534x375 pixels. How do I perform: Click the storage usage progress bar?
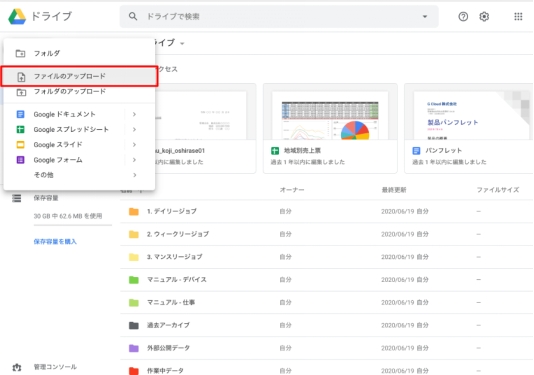click(73, 225)
